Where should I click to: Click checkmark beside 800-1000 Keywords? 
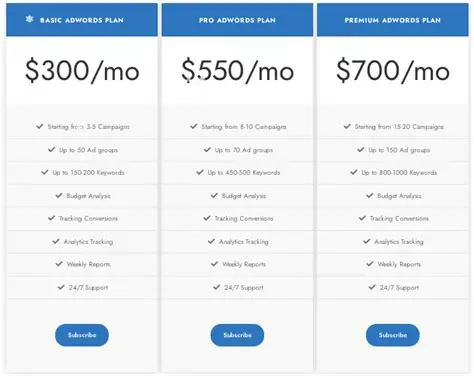click(x=354, y=172)
